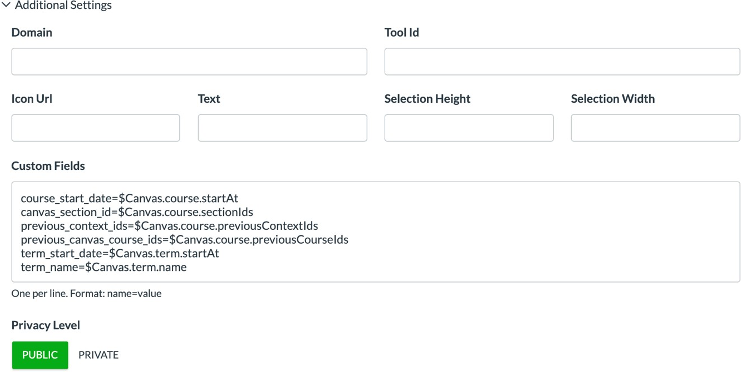Image resolution: width=742 pixels, height=372 pixels.
Task: Click the 'One per line' hint text
Action: (87, 293)
